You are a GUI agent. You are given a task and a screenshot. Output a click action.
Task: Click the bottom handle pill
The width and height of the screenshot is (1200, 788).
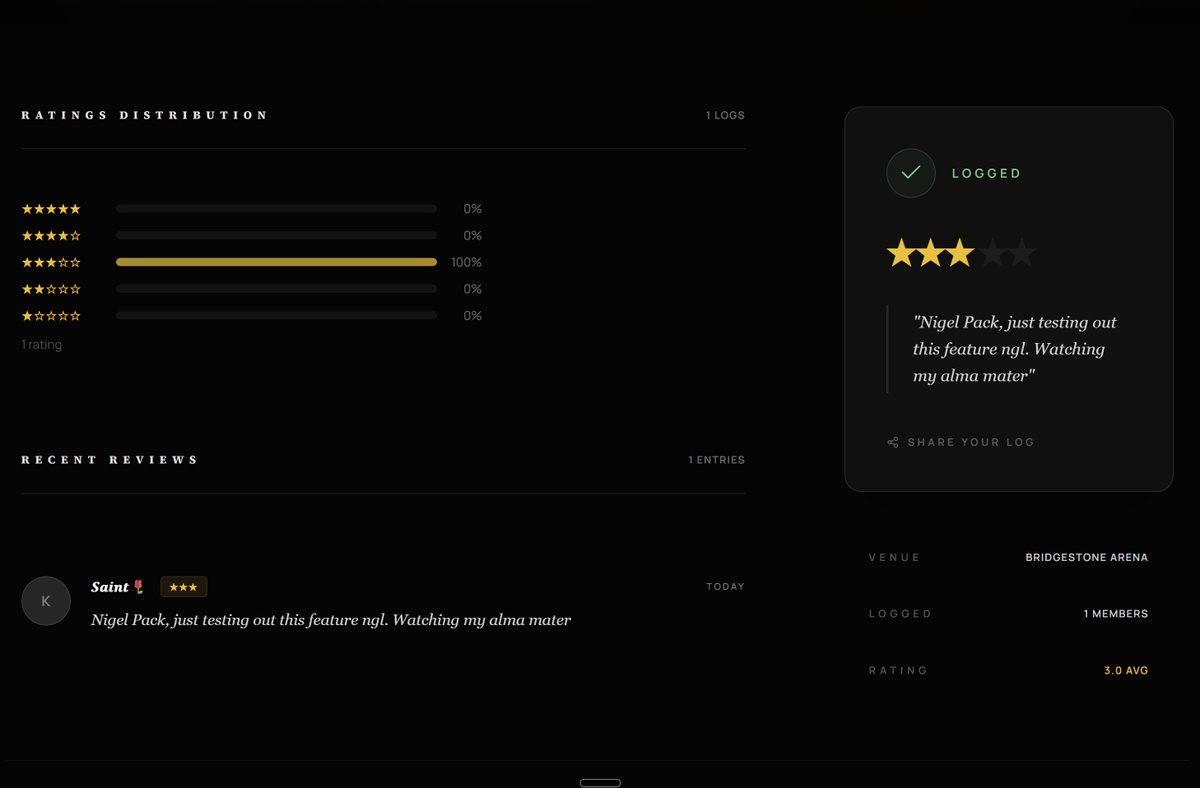pyautogui.click(x=600, y=783)
